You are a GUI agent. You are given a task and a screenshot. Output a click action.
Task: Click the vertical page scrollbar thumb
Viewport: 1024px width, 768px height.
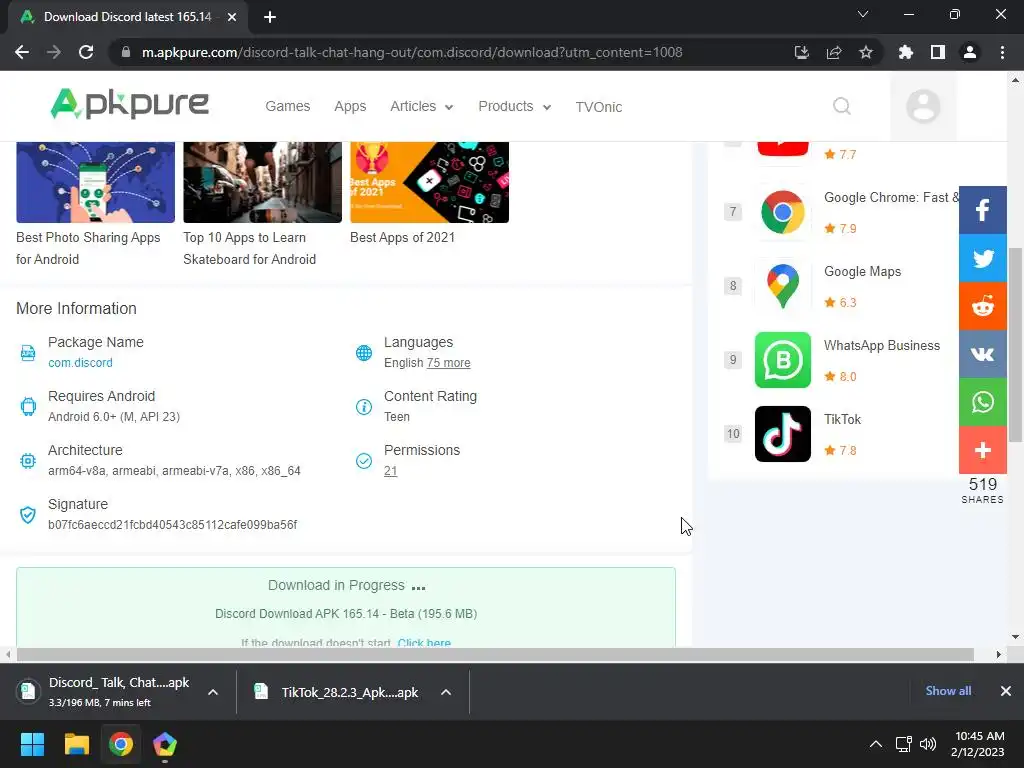[1015, 345]
